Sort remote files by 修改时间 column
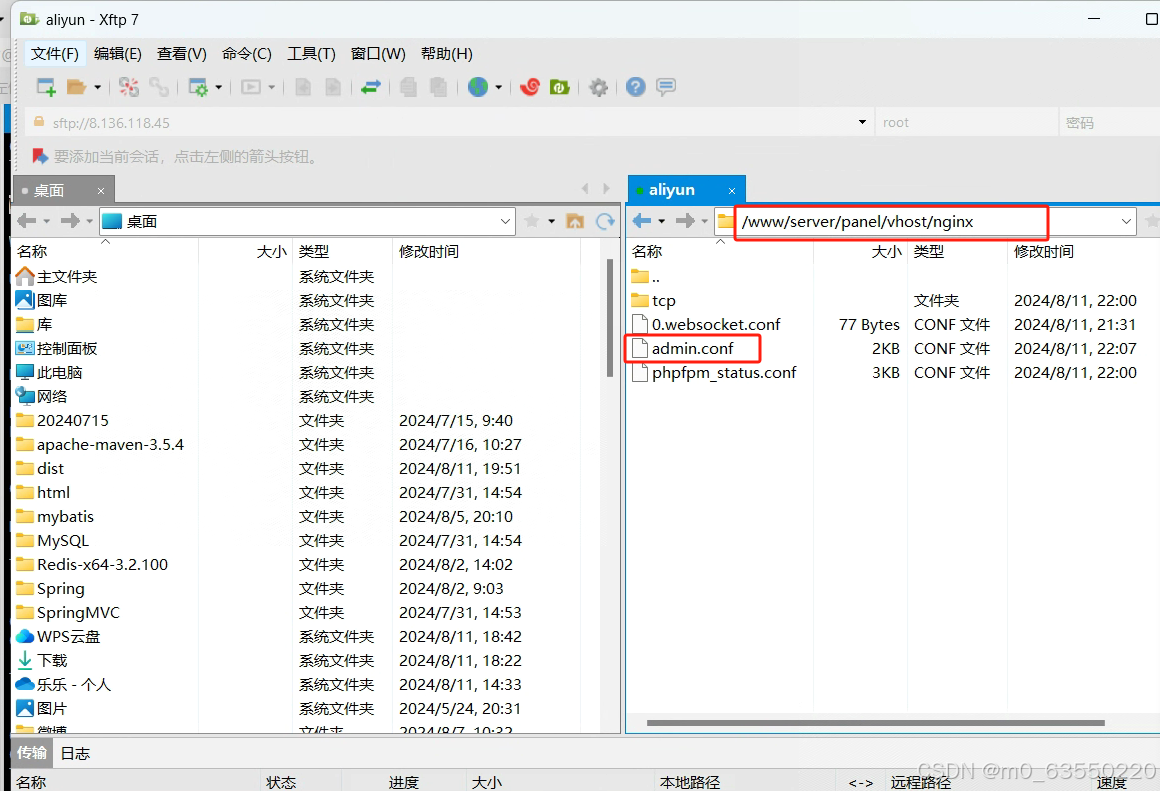Screen dimensions: 1160x791 click(x=1043, y=251)
